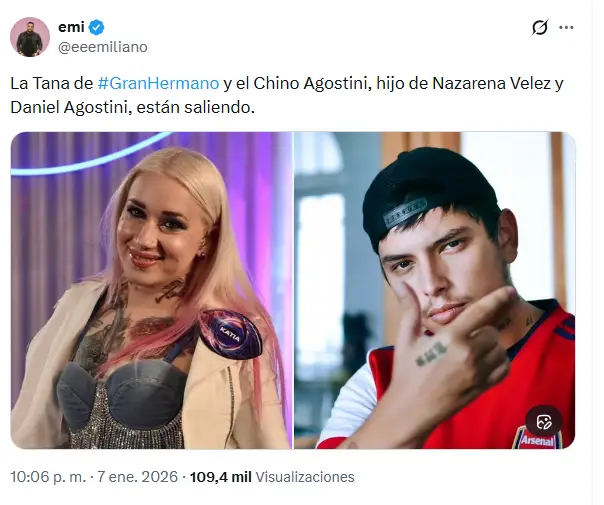Open the emi profile avatar
This screenshot has width=604, height=505.
pyautogui.click(x=30, y=37)
